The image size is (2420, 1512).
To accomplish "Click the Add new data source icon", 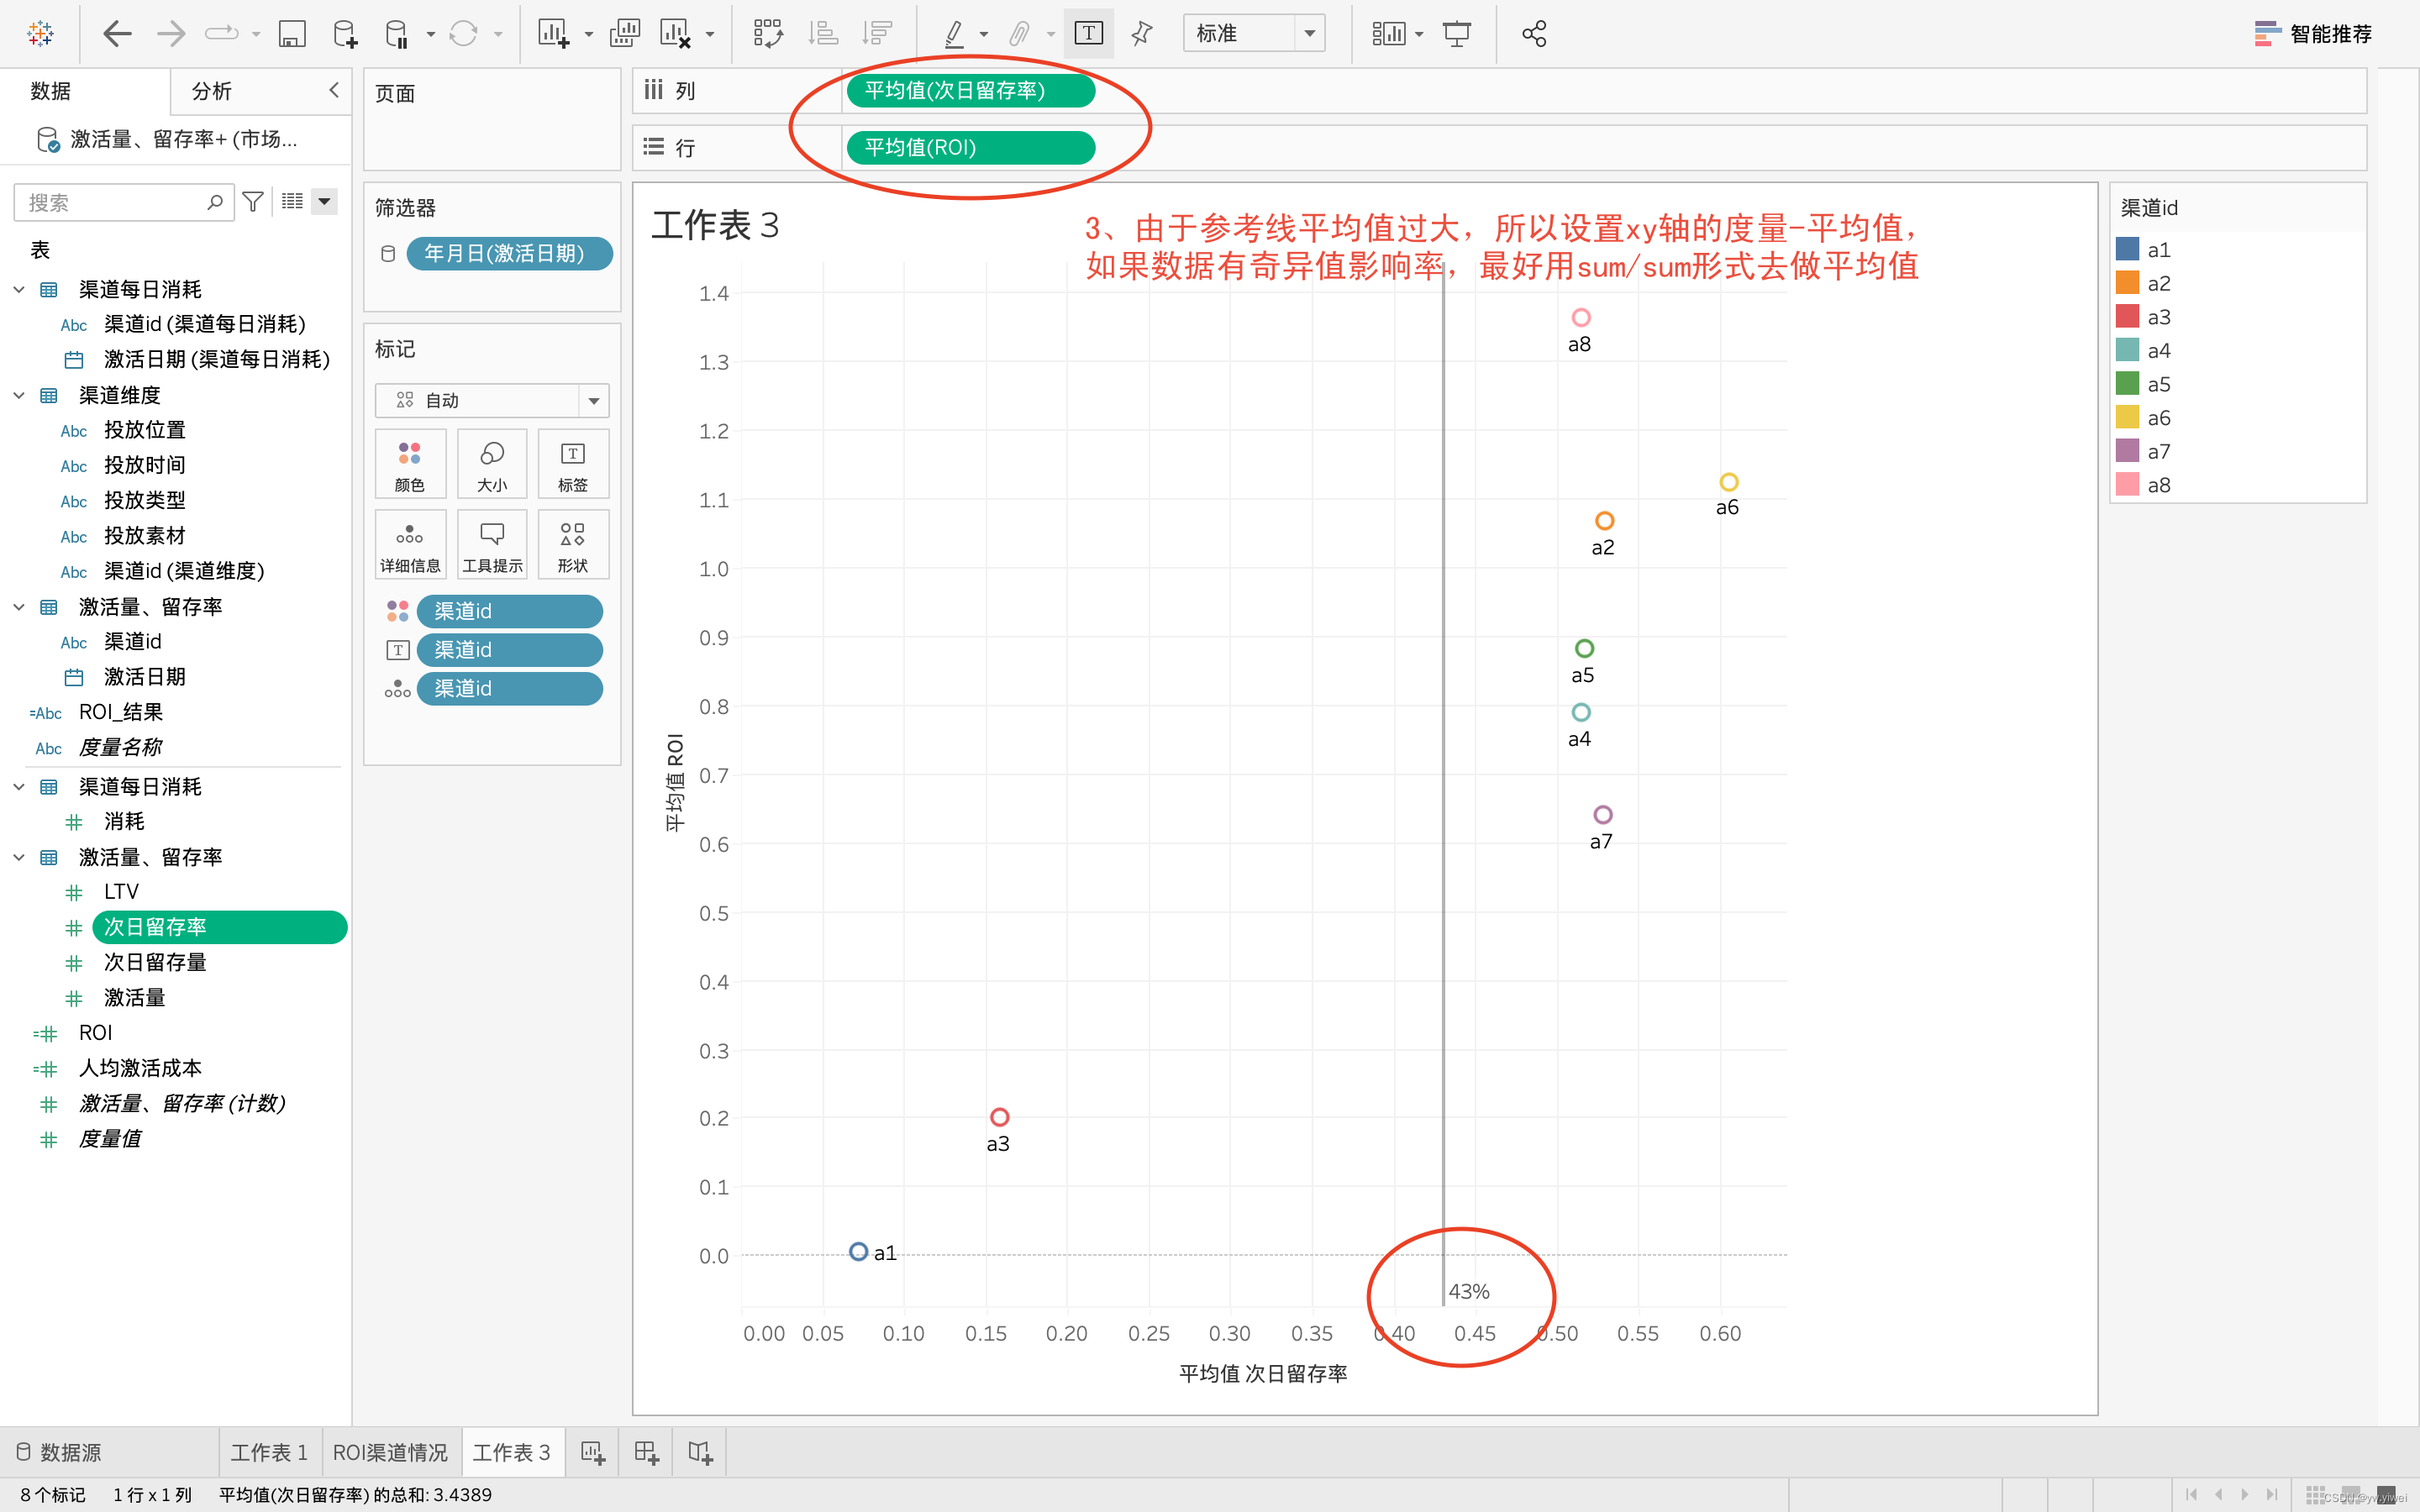I will pyautogui.click(x=344, y=34).
